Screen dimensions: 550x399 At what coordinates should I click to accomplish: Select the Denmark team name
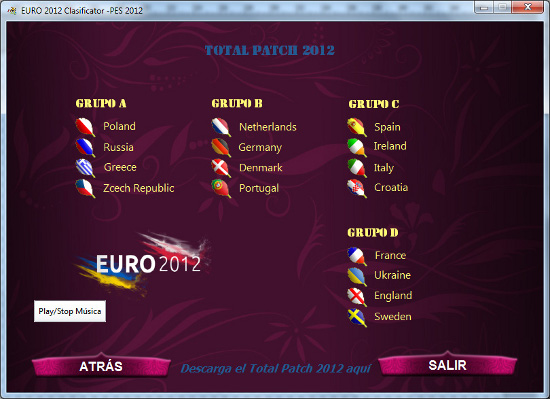click(261, 168)
